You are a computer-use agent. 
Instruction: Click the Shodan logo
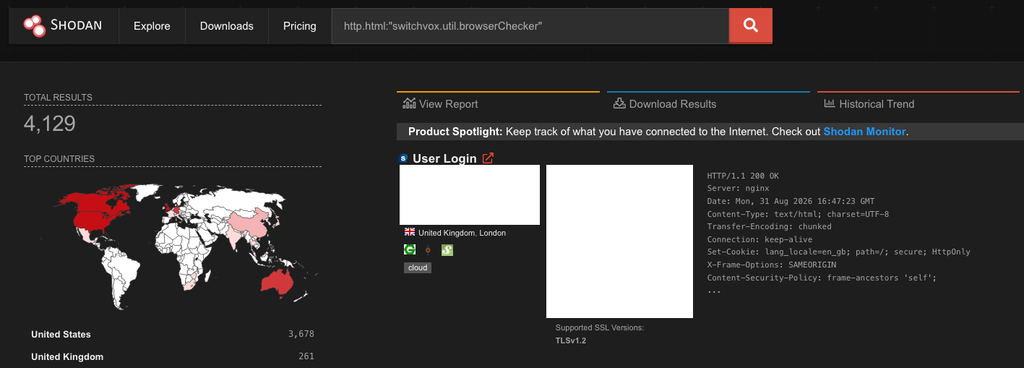coord(63,26)
